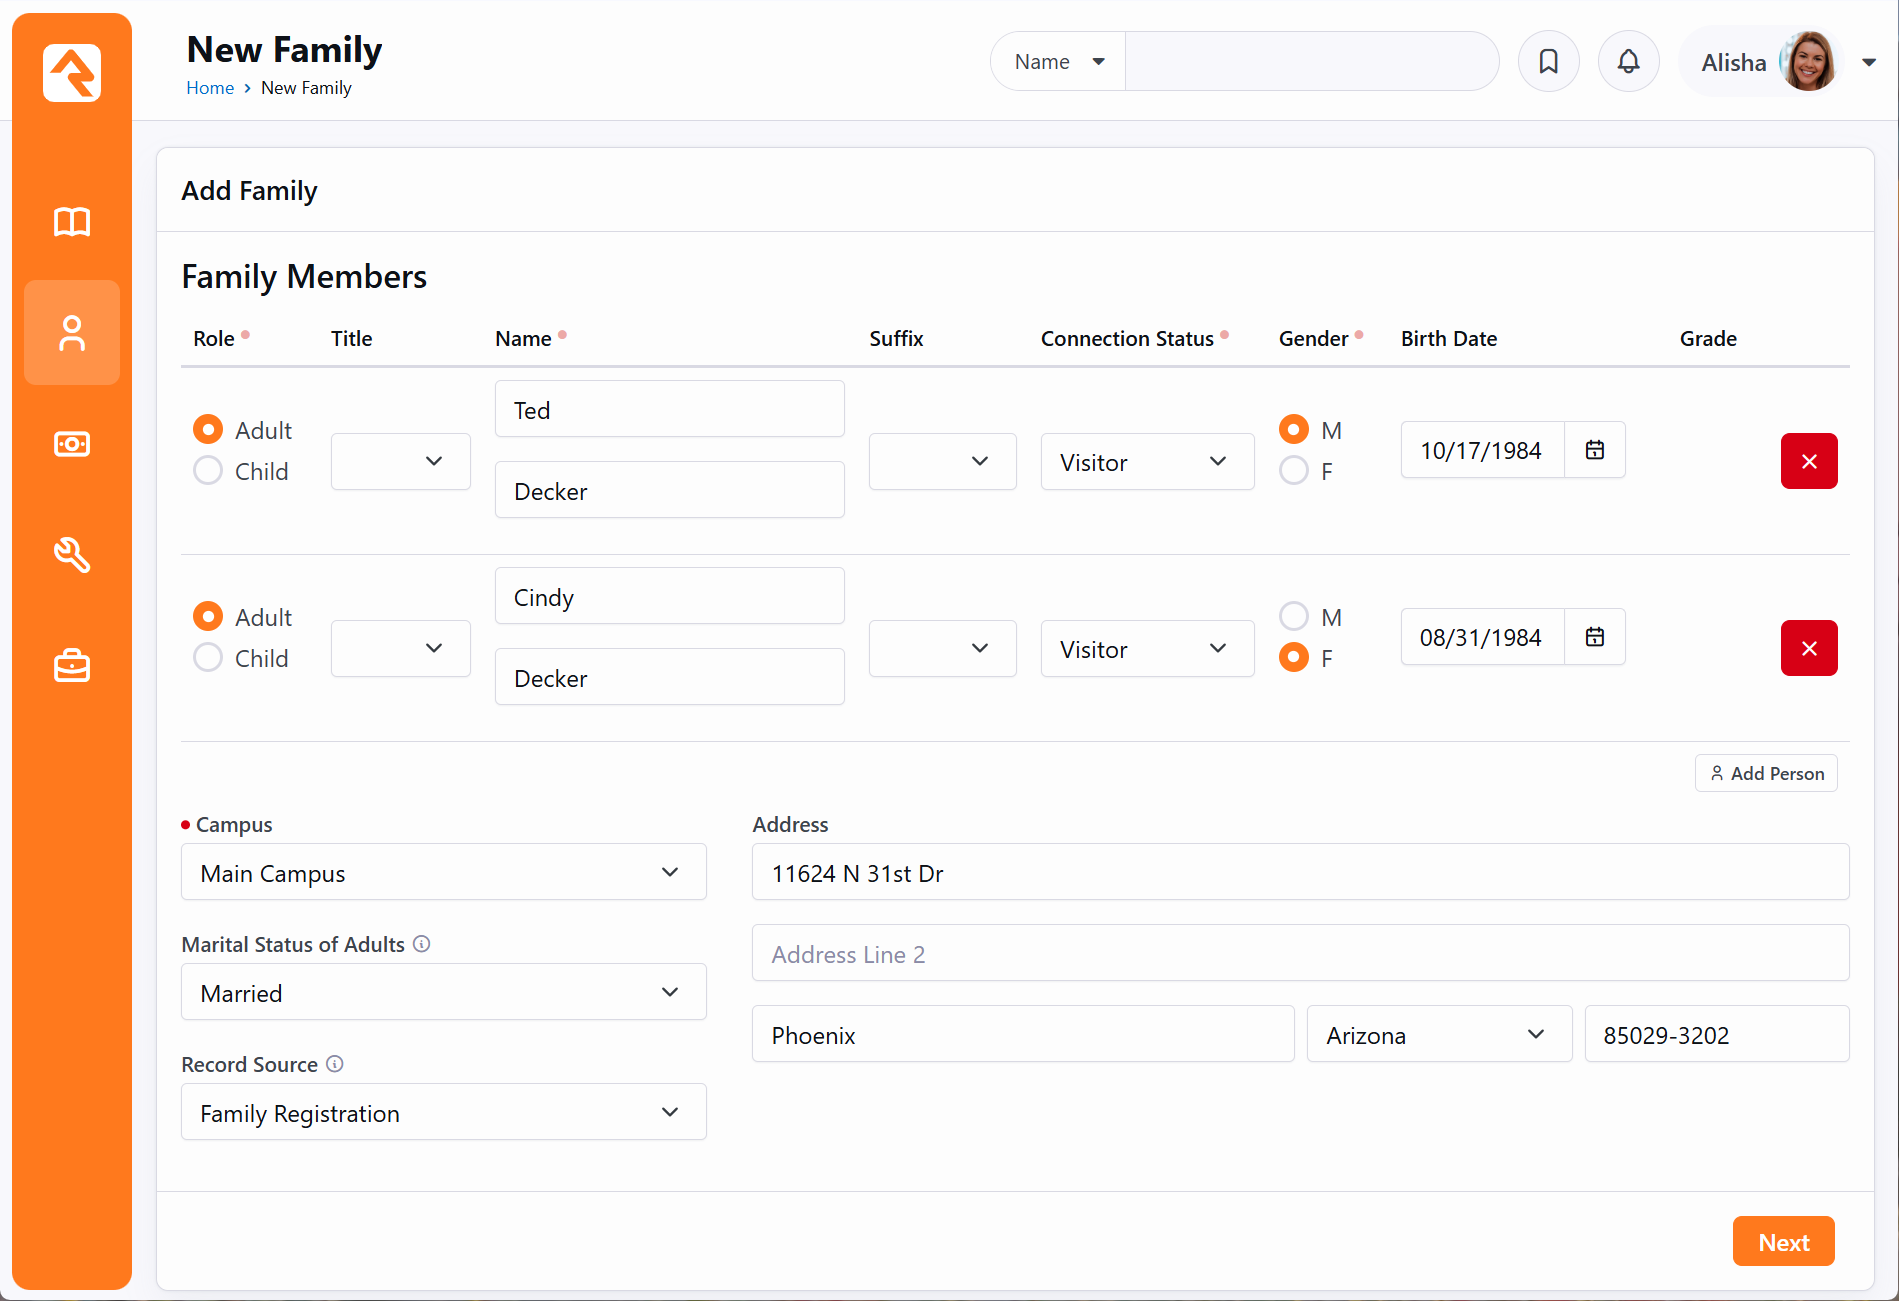
Task: Open the book icon in sidebar
Action: (x=72, y=222)
